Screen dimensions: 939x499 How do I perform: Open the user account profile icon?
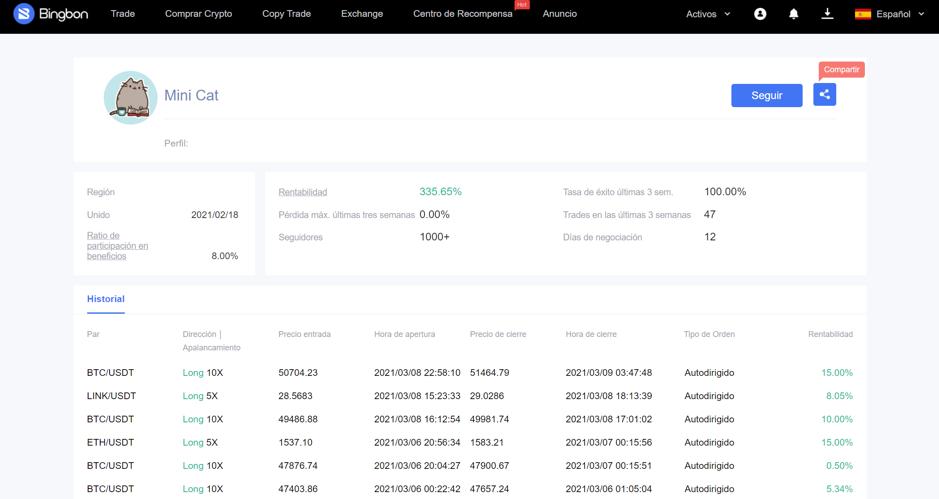pos(760,14)
